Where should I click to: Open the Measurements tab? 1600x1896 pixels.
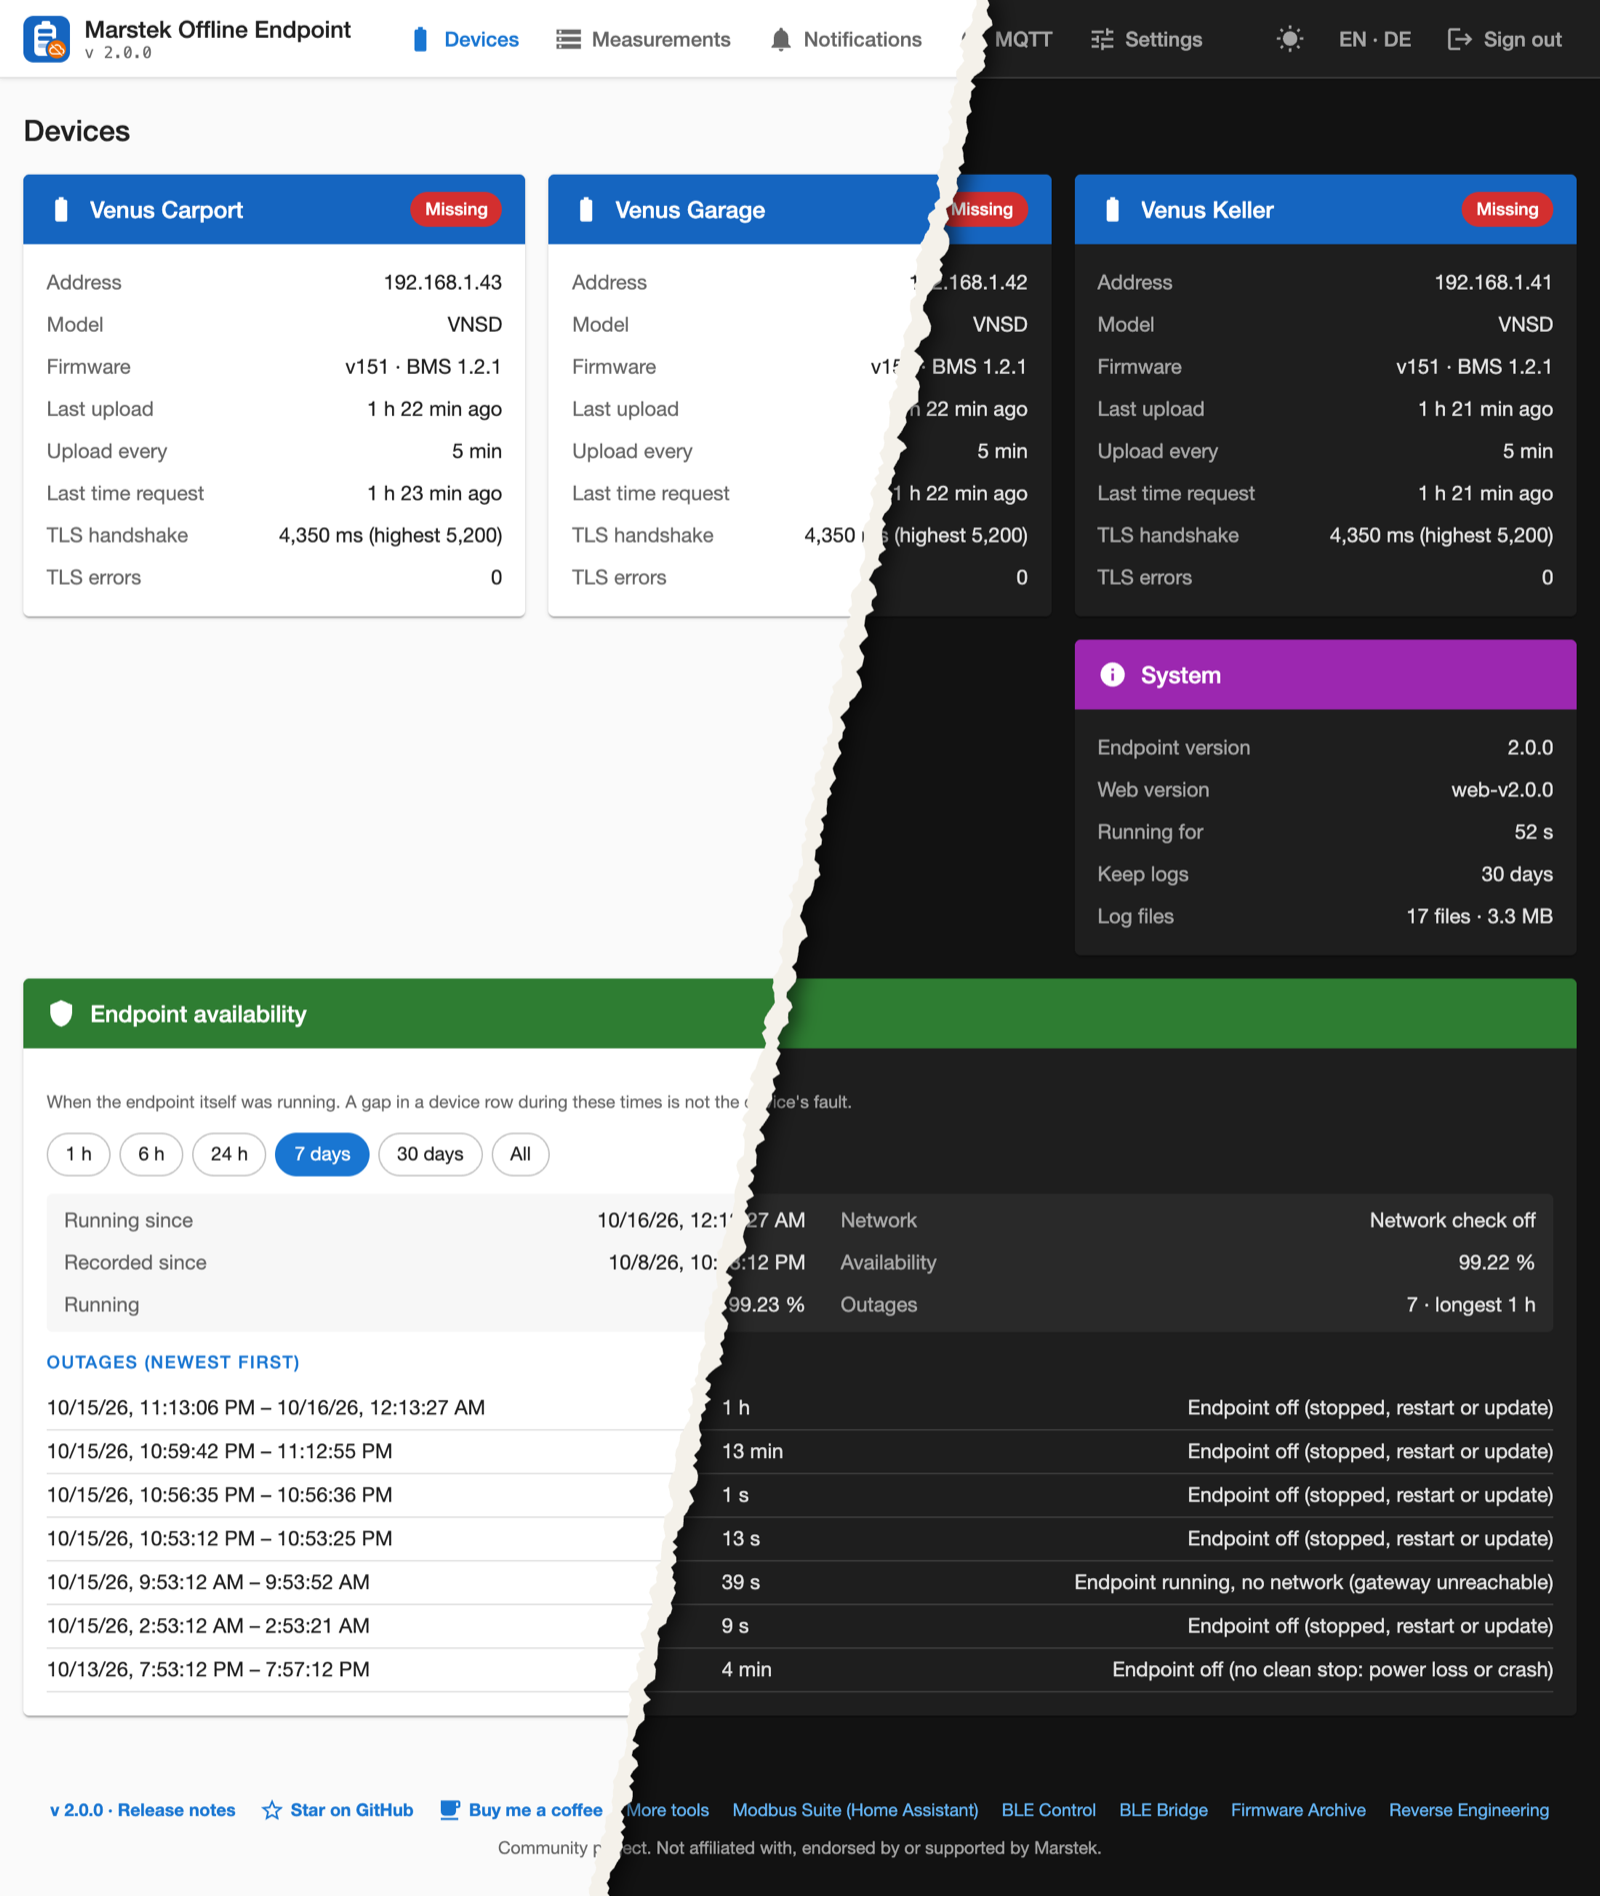[x=643, y=39]
